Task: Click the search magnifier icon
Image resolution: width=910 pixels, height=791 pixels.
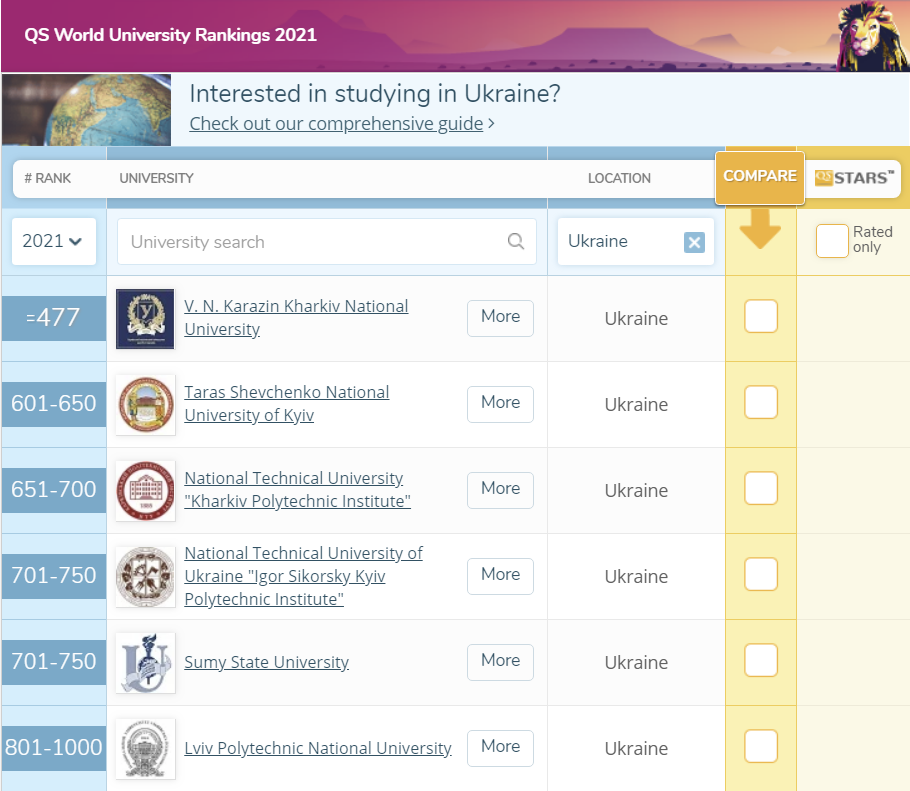Action: 516,241
